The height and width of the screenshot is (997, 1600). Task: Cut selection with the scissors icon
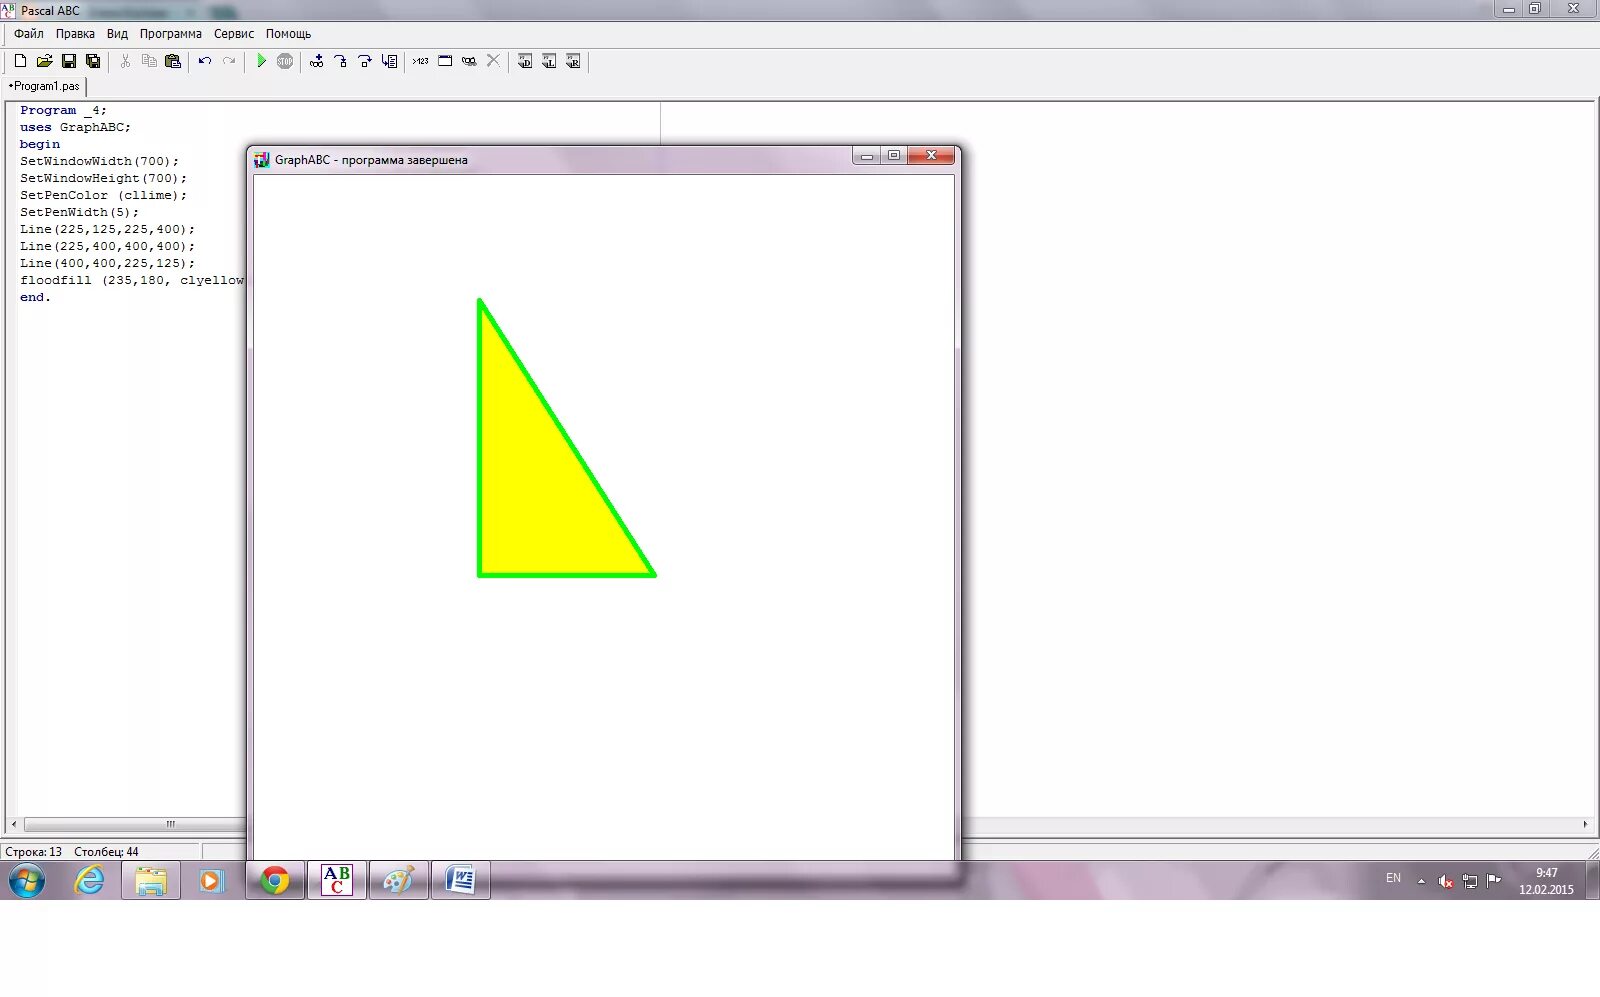point(125,61)
